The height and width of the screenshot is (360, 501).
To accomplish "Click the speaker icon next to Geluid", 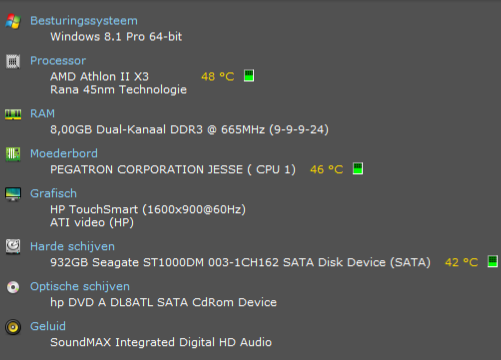I will [13, 327].
